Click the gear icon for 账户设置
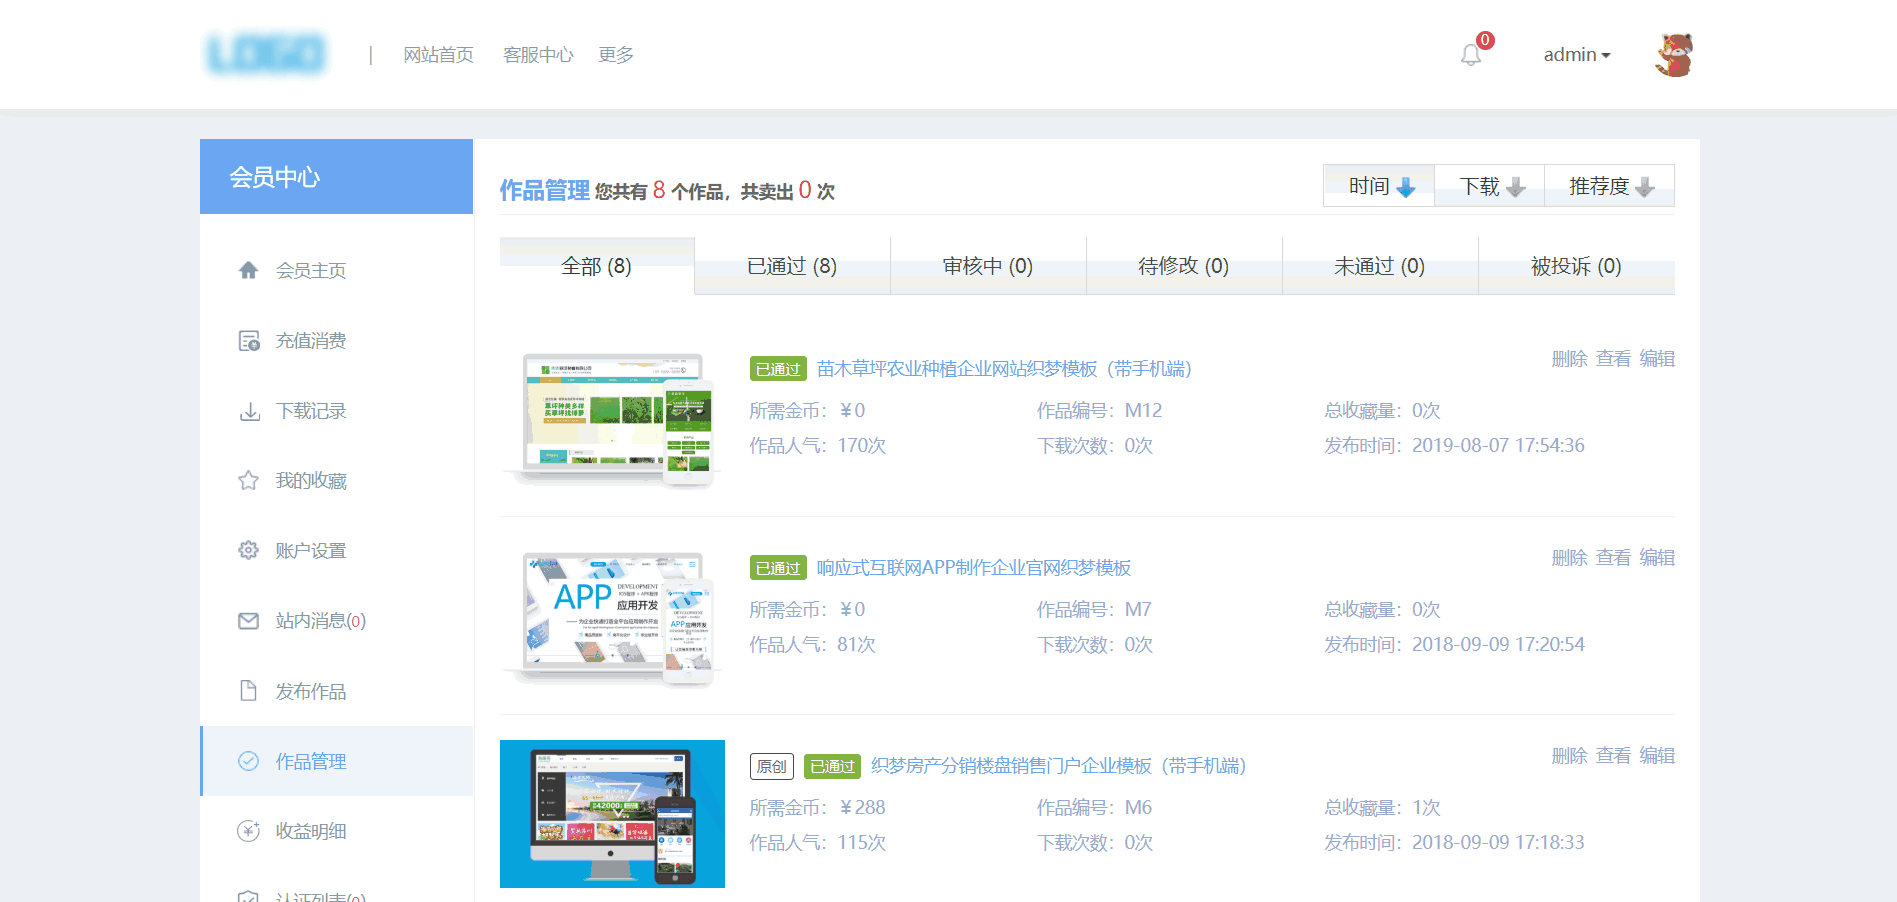This screenshot has height=902, width=1897. coord(249,551)
